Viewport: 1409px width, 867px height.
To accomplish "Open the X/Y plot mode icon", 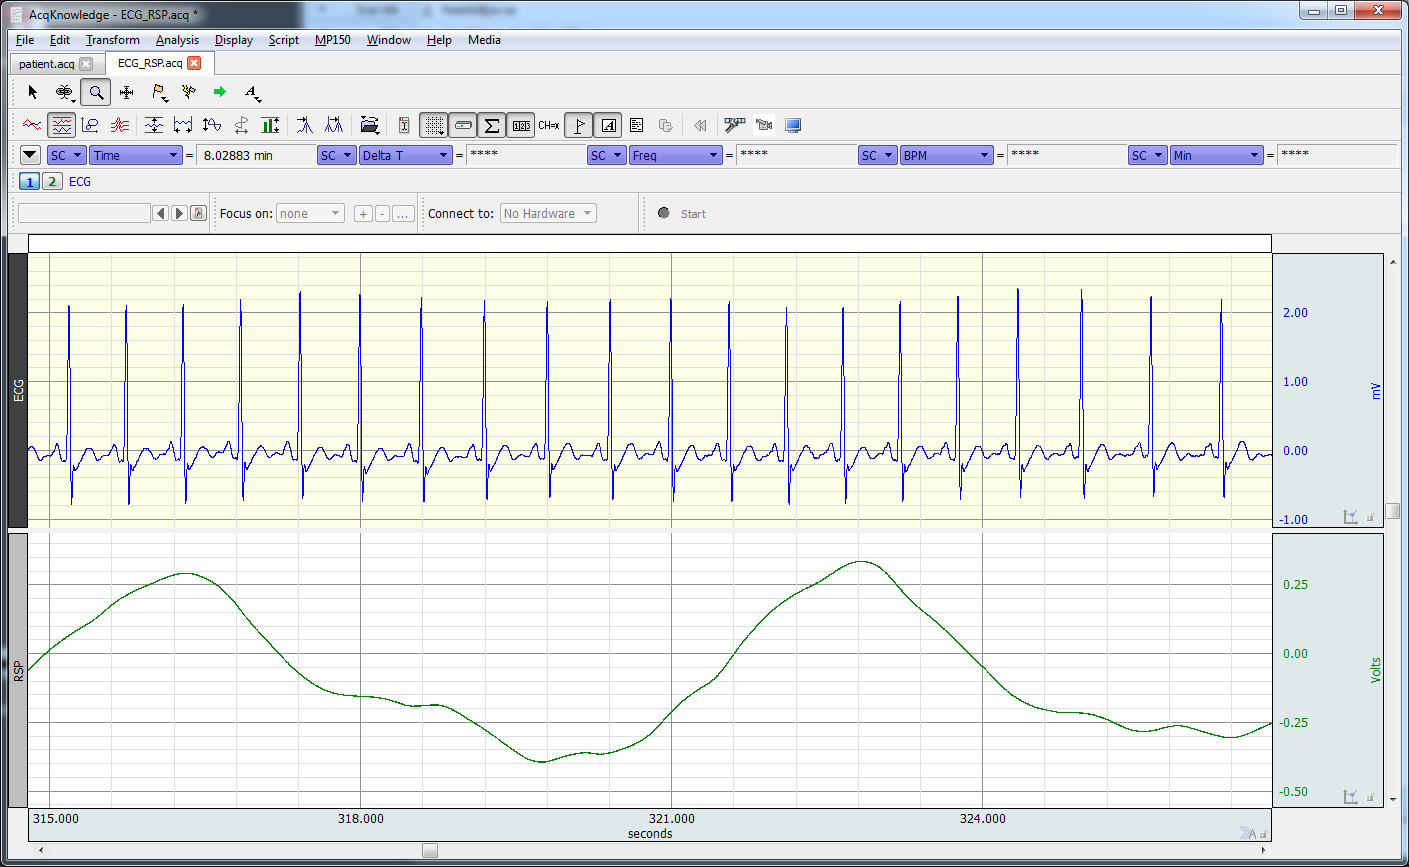I will coord(90,125).
